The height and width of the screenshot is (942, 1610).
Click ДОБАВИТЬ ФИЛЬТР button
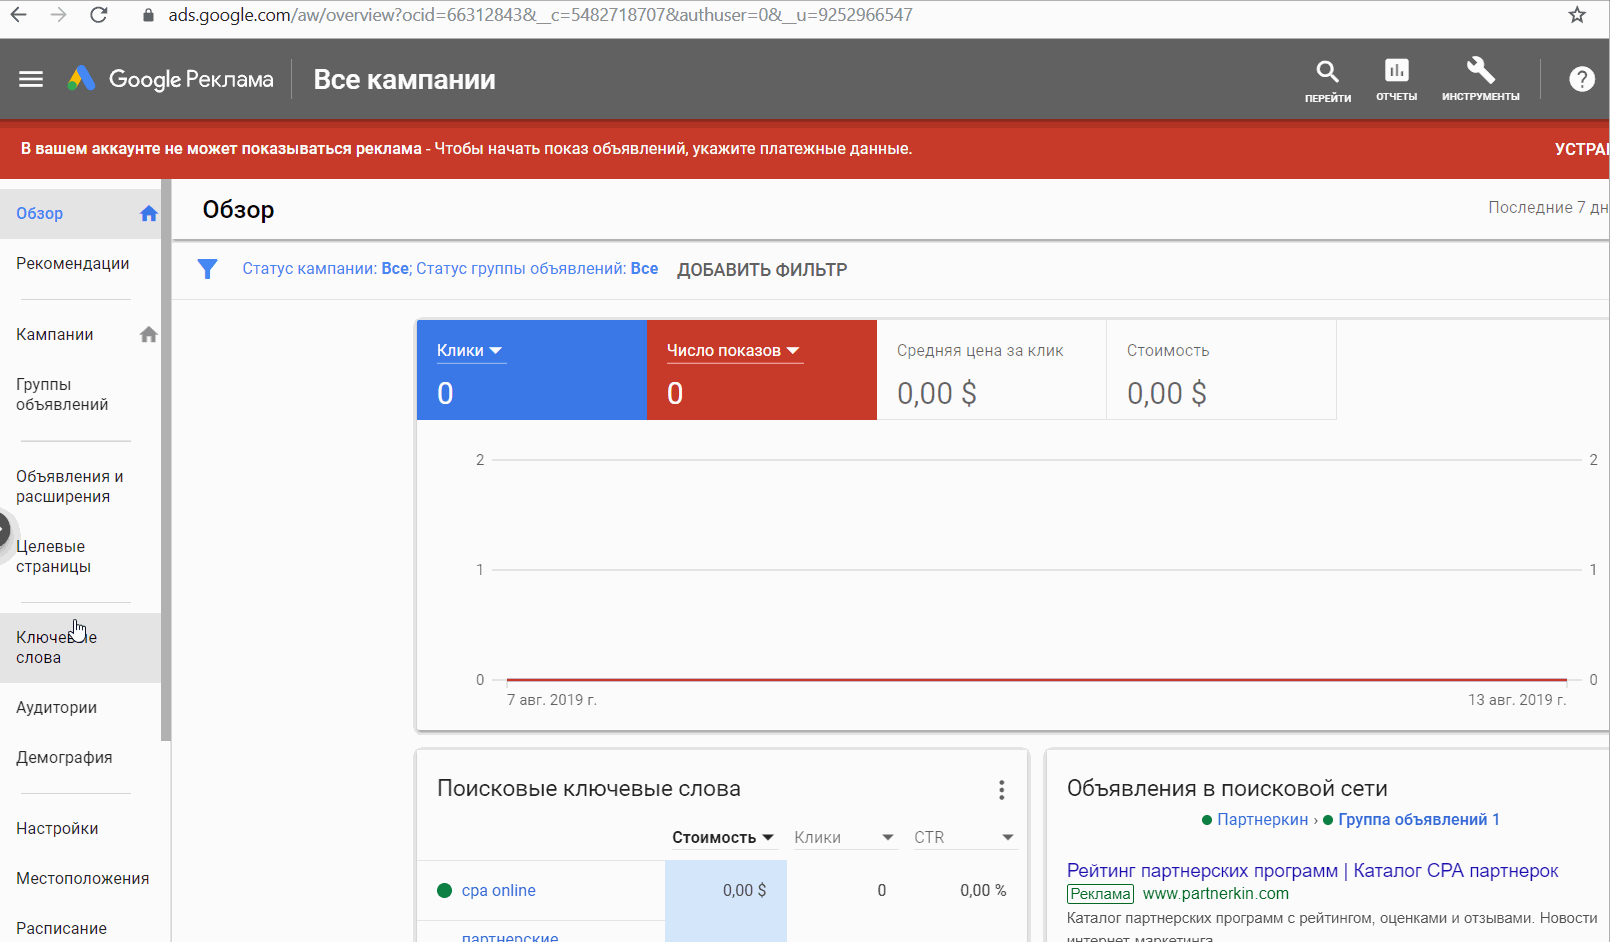(x=762, y=270)
